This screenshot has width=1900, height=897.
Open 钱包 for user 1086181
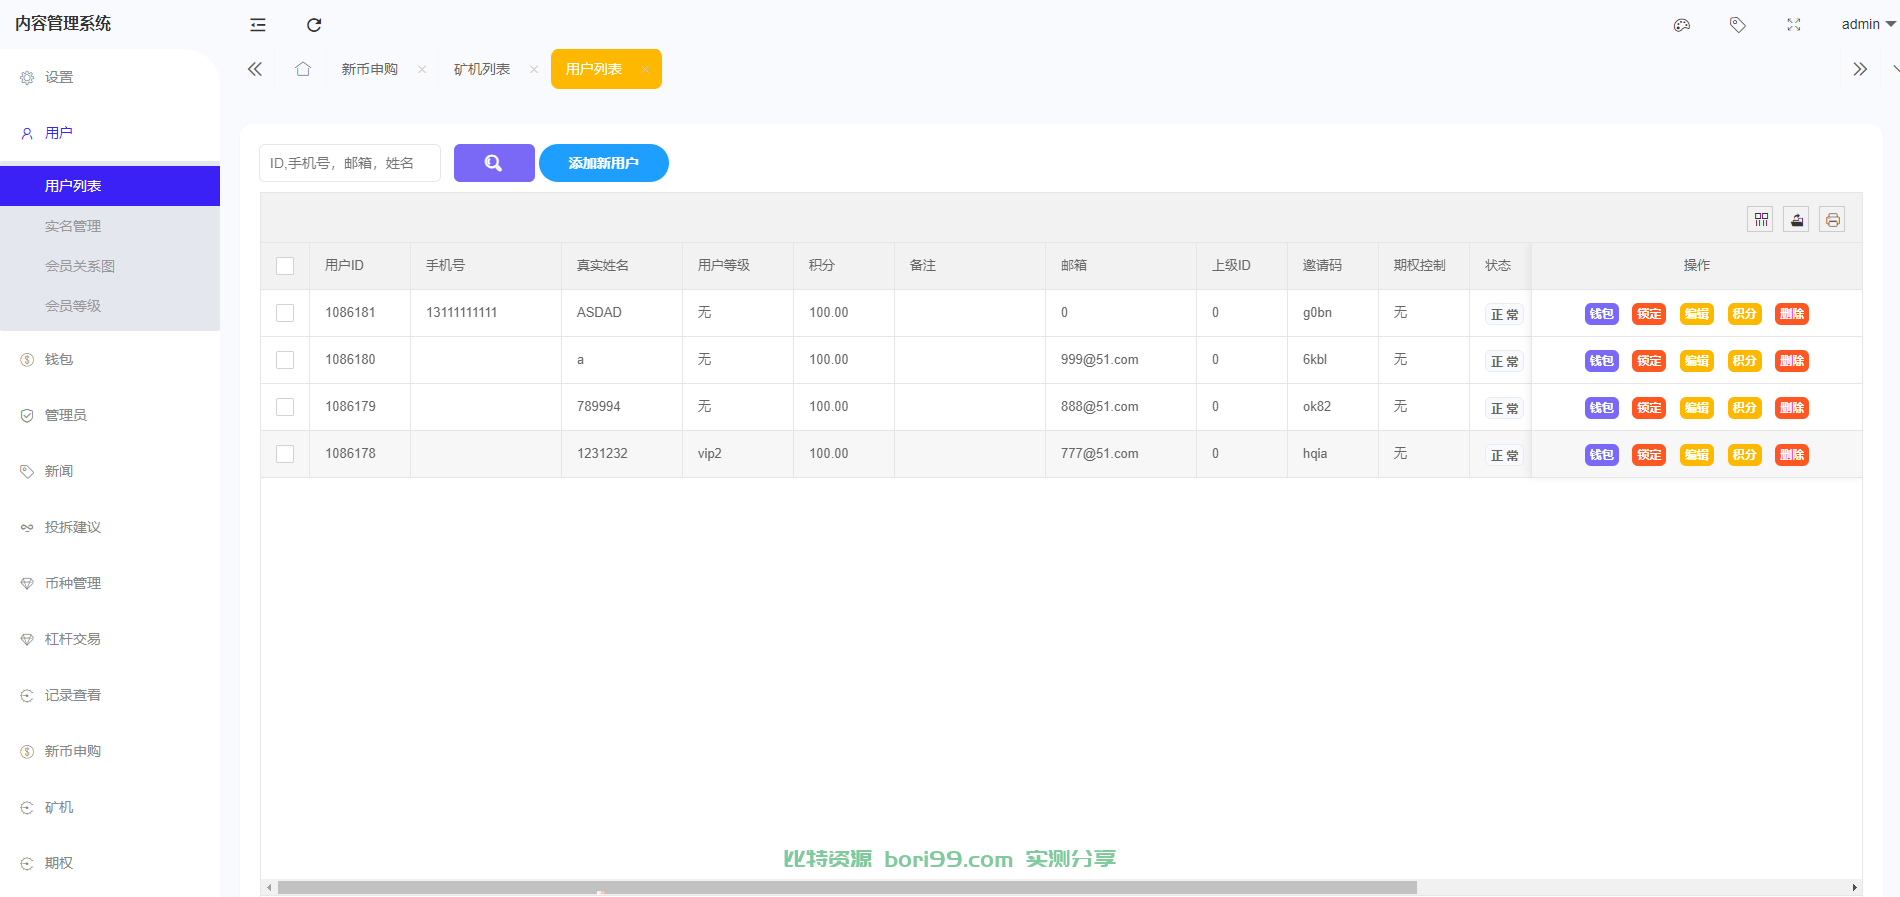(1602, 314)
